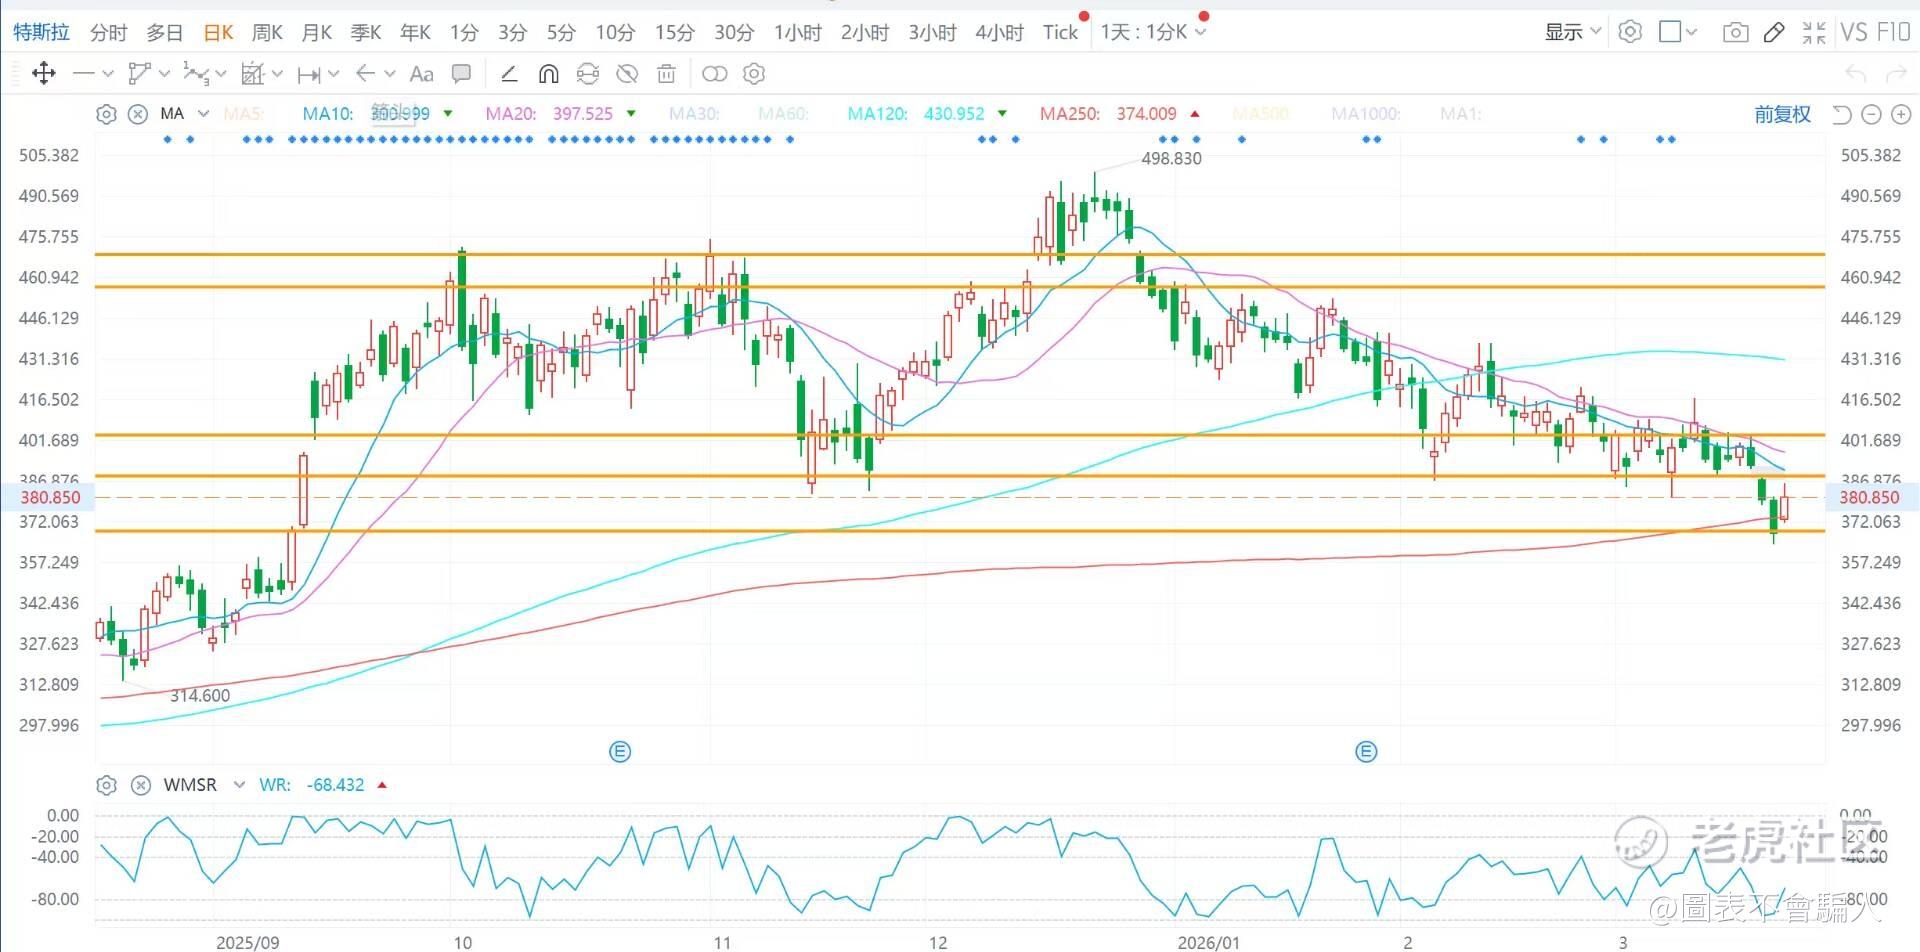Image resolution: width=1920 pixels, height=952 pixels.
Task: Insert a comment bubble annotation
Action: coord(461,73)
